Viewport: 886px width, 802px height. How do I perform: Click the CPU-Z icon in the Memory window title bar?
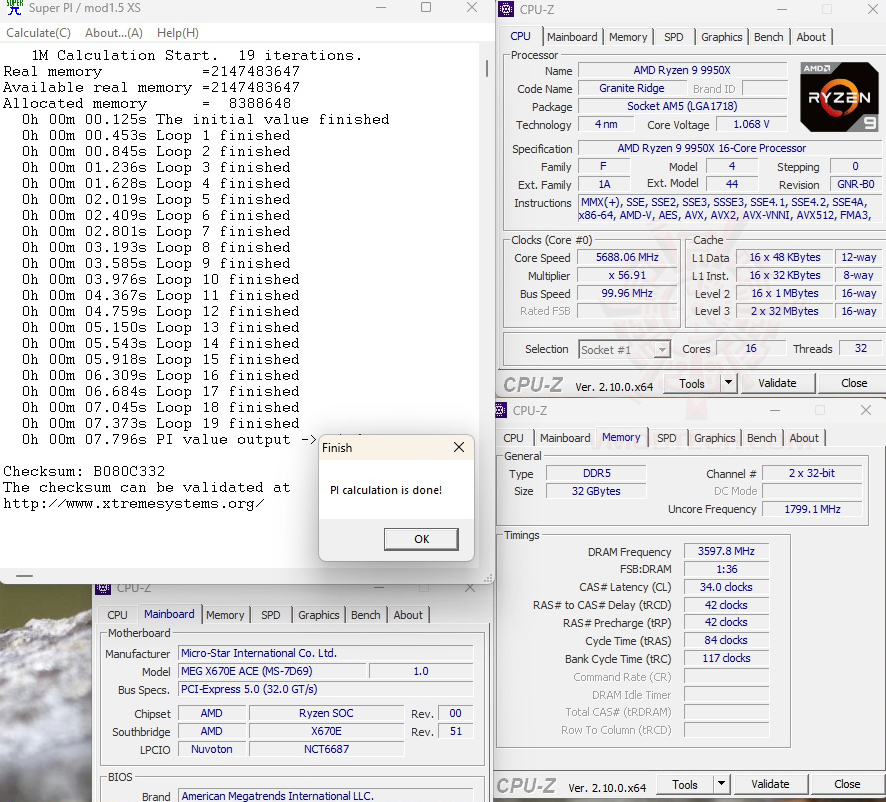(x=501, y=410)
